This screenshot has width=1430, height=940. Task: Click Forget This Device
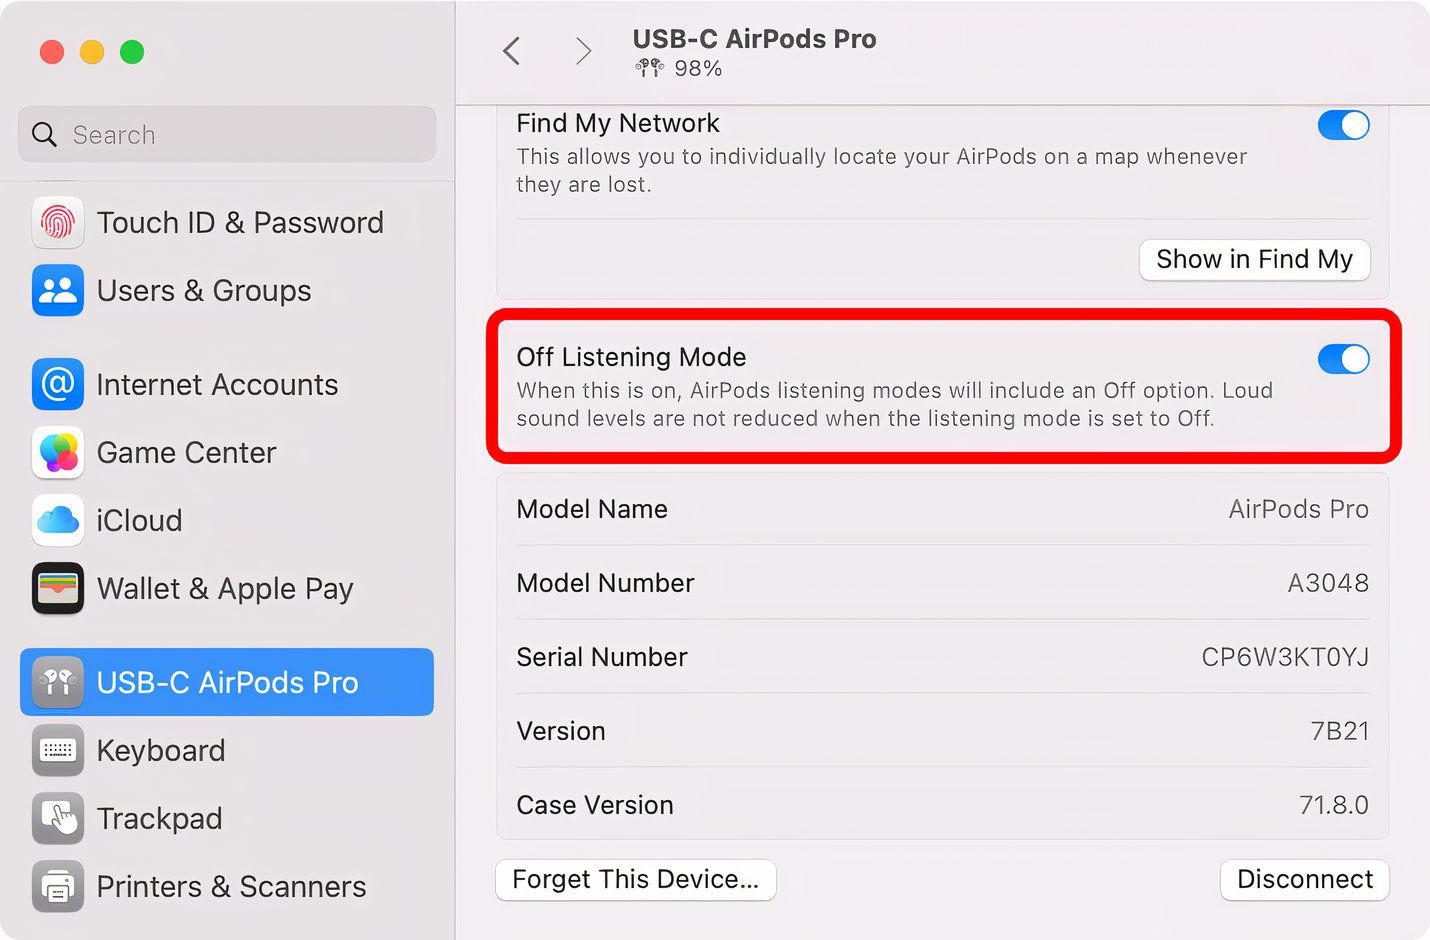(x=635, y=880)
